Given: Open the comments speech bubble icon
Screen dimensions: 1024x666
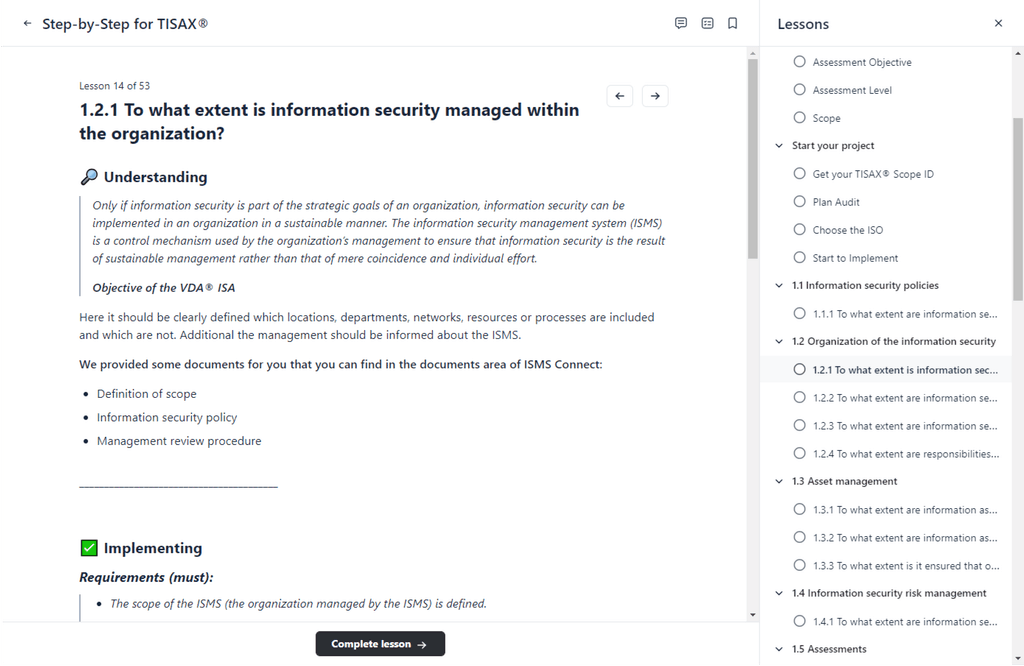Looking at the screenshot, I should coord(681,23).
